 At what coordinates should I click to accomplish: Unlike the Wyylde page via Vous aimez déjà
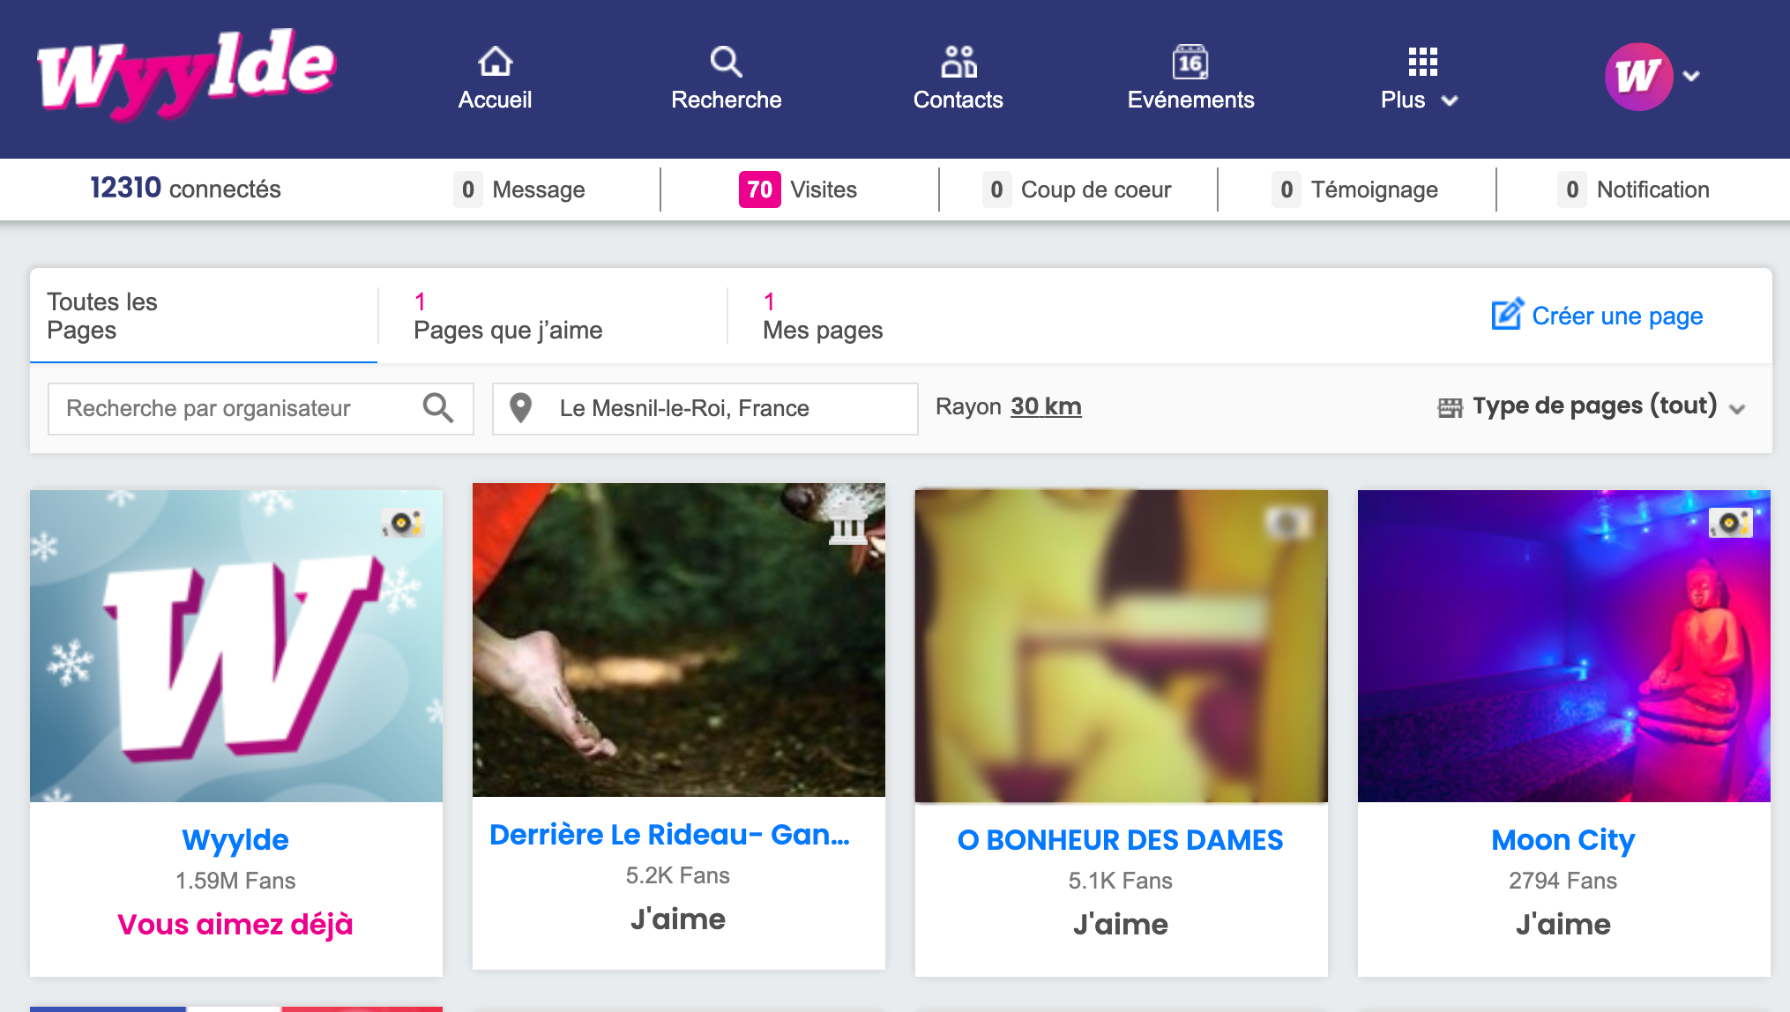[x=235, y=924]
